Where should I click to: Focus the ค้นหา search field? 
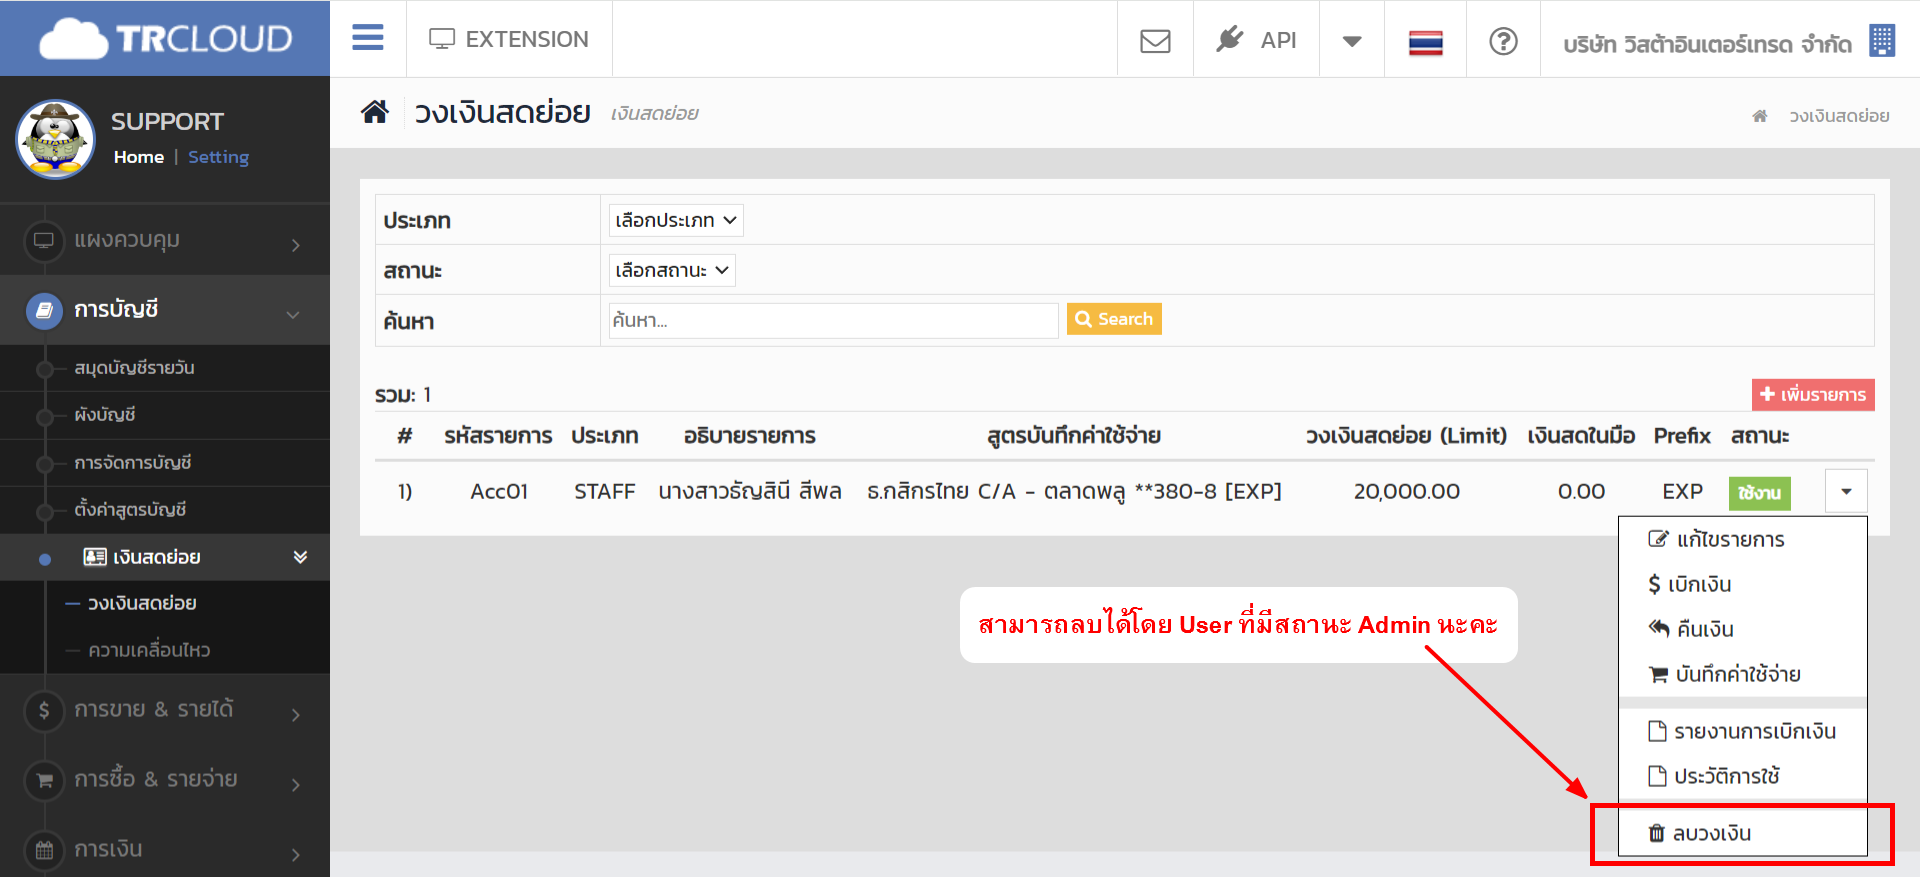coord(833,320)
